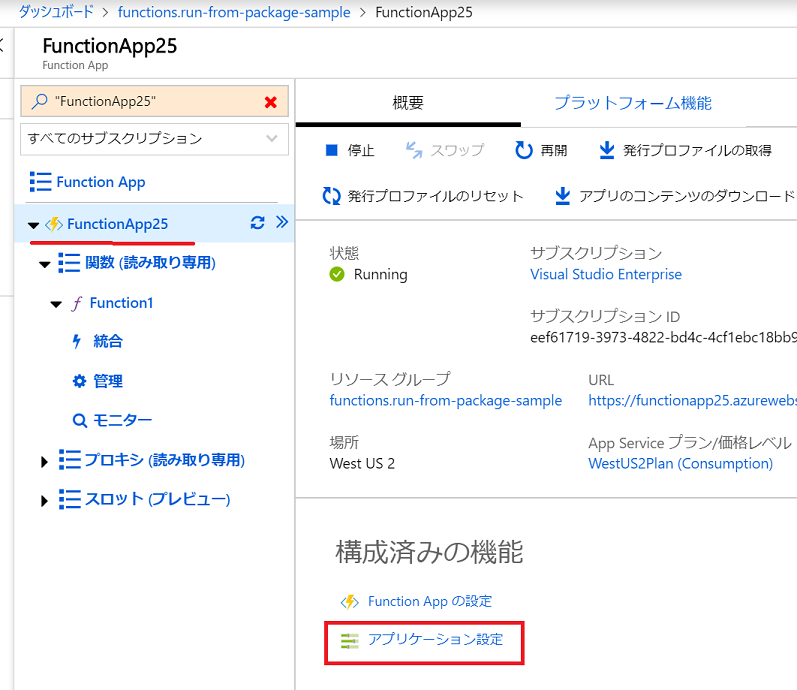Image resolution: width=797 pixels, height=690 pixels.
Task: Click FunctionApp25 breadcrumb text
Action: pos(424,12)
